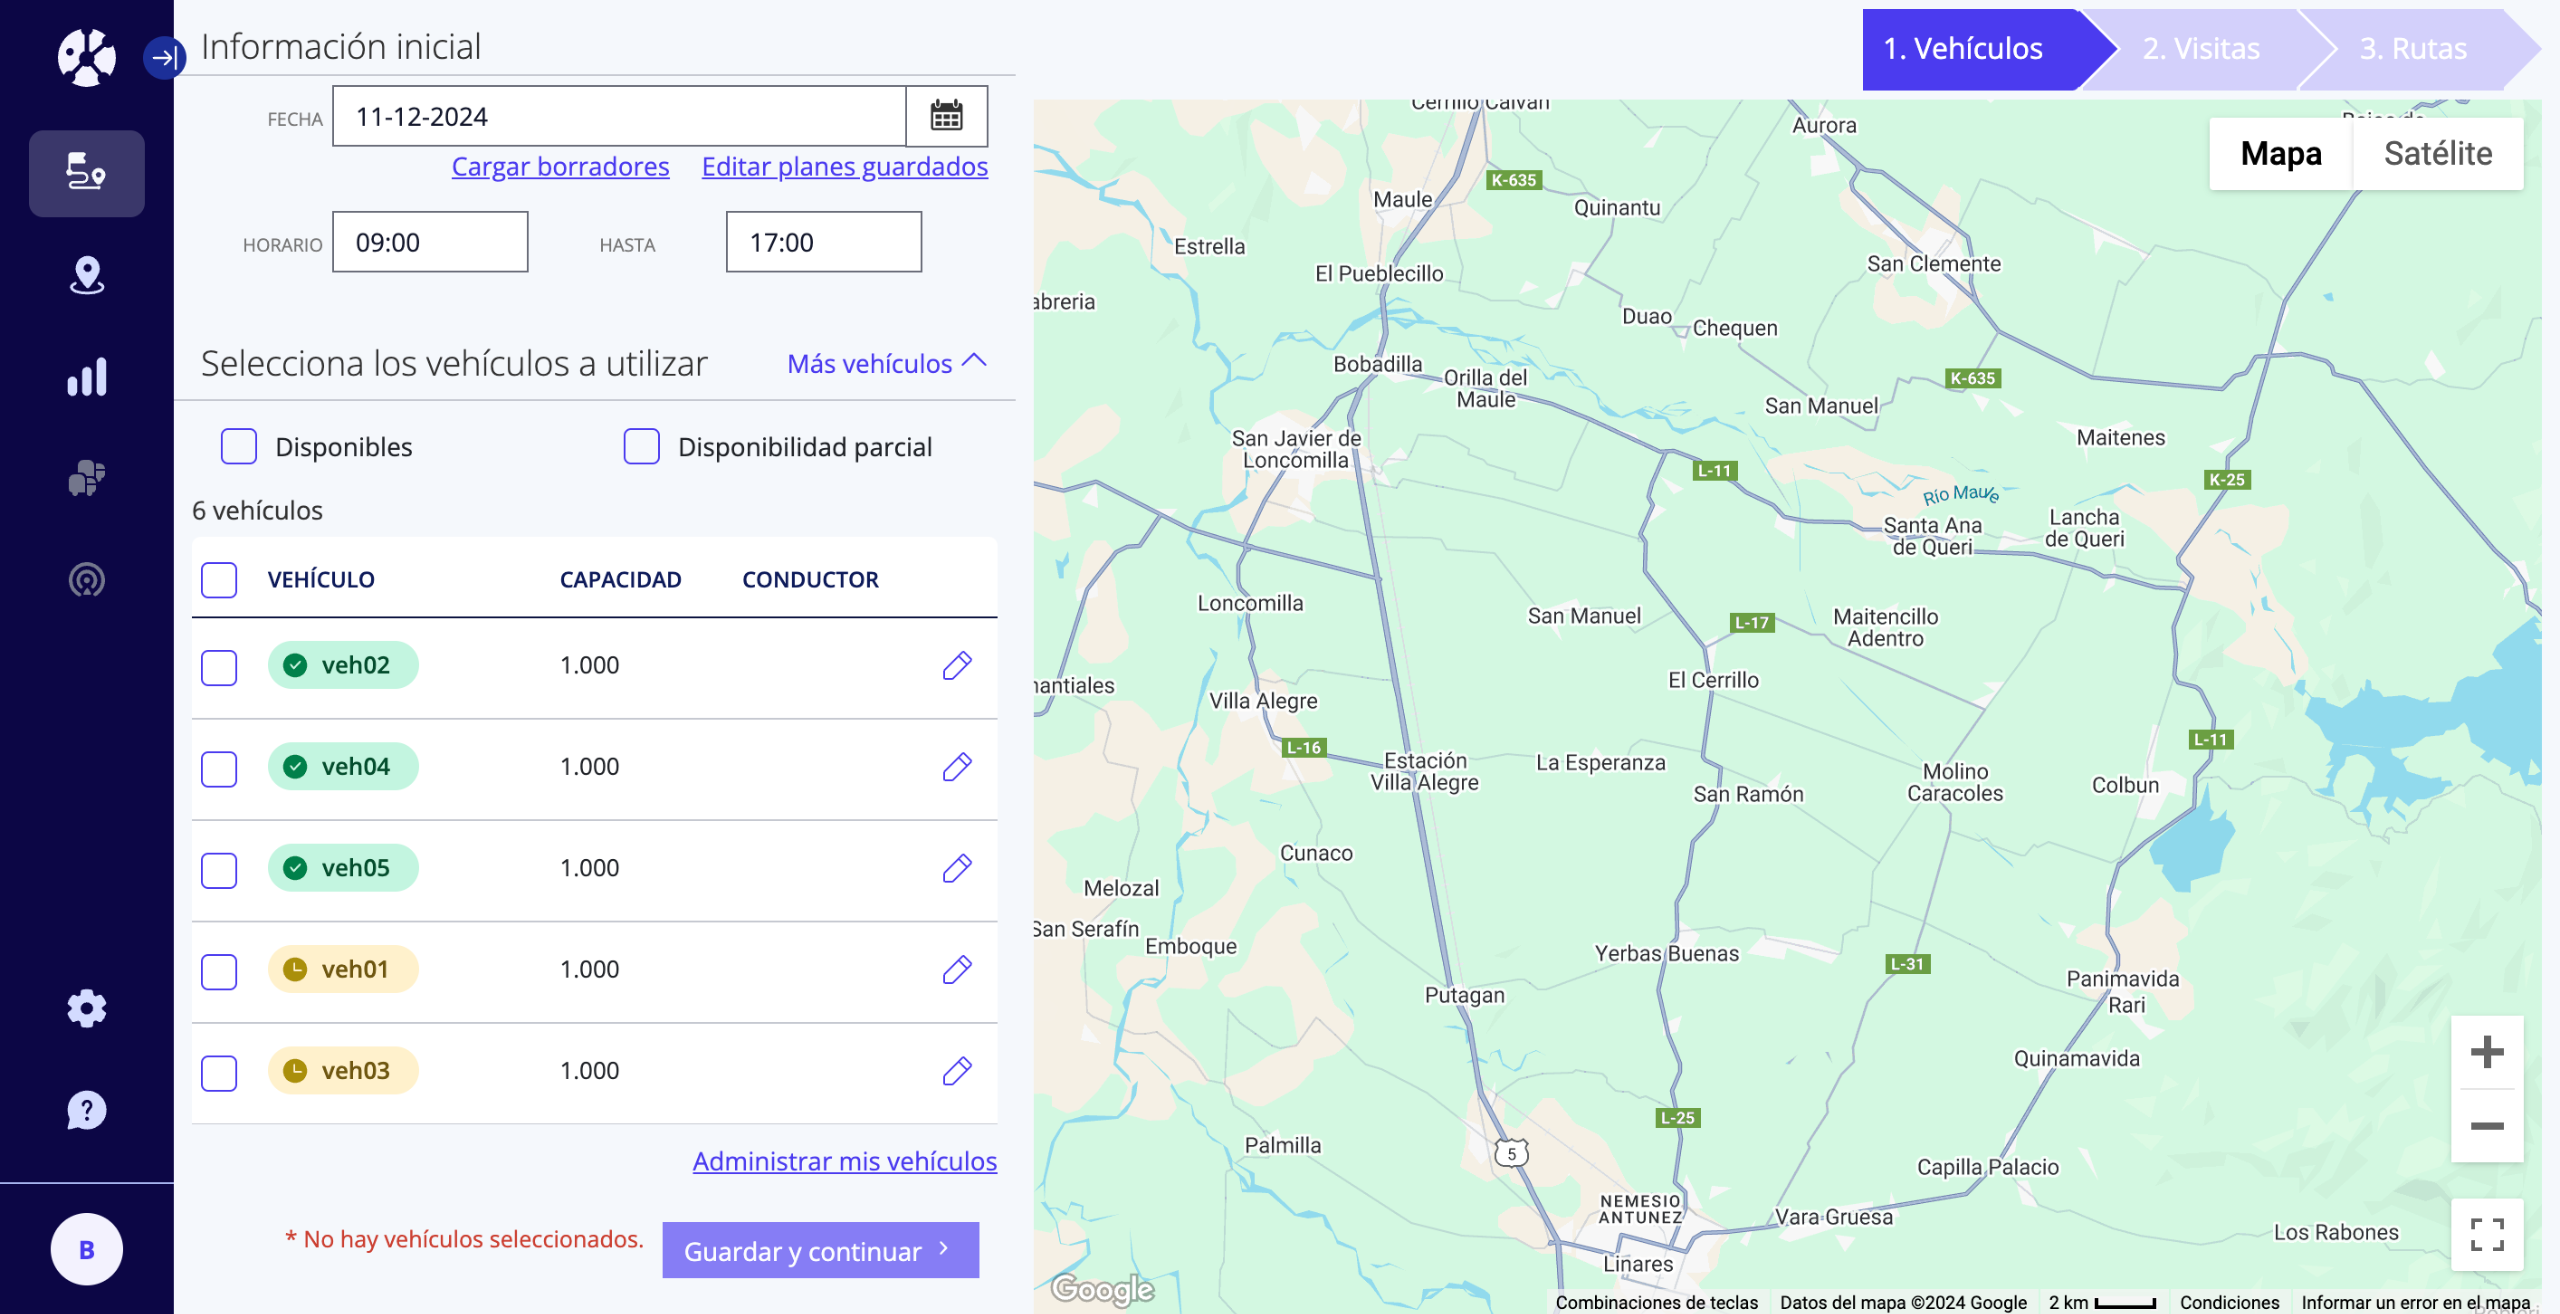This screenshot has height=1314, width=2560.
Task: Click the route planning sidebar icon
Action: tap(86, 172)
